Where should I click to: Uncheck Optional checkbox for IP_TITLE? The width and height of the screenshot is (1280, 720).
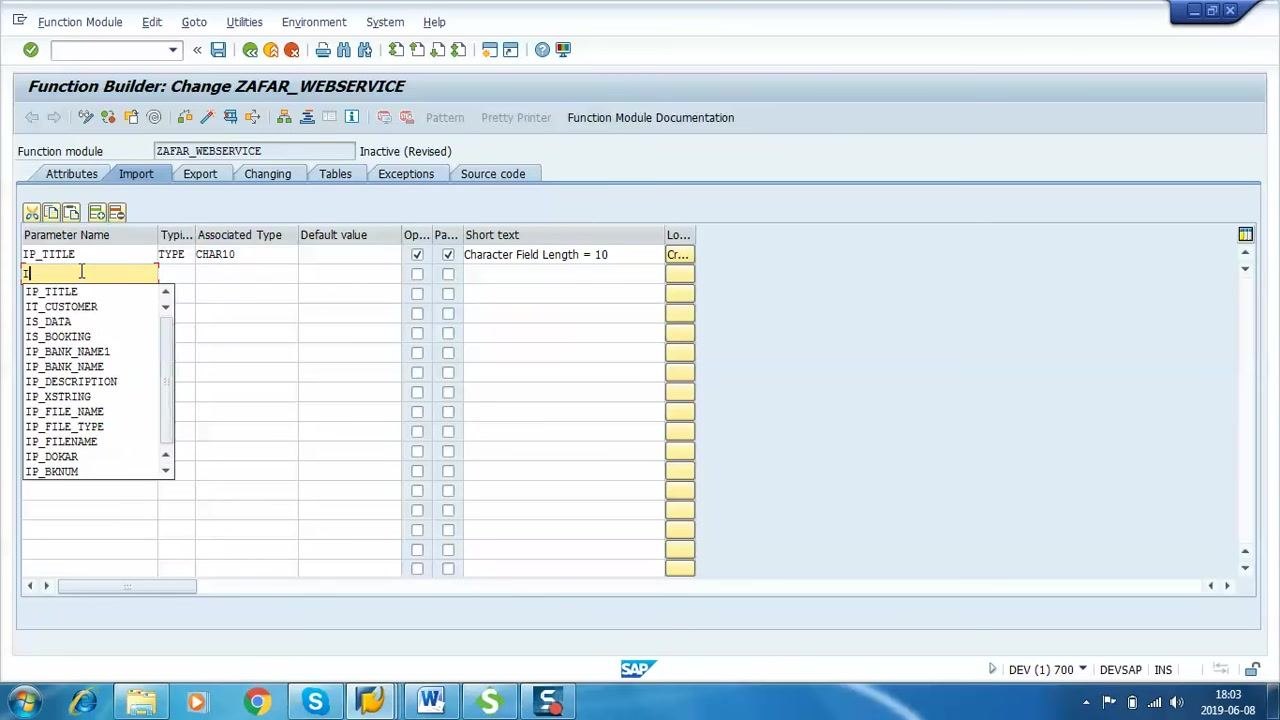click(x=417, y=254)
